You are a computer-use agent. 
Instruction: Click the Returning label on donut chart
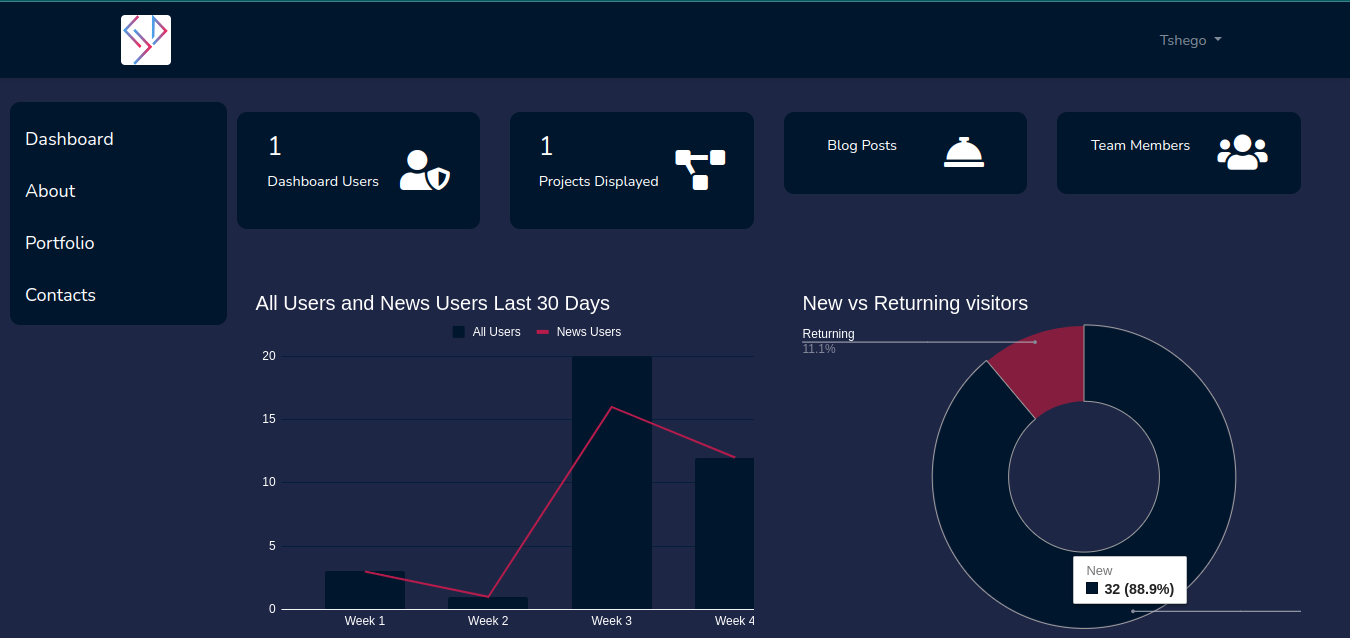click(828, 334)
